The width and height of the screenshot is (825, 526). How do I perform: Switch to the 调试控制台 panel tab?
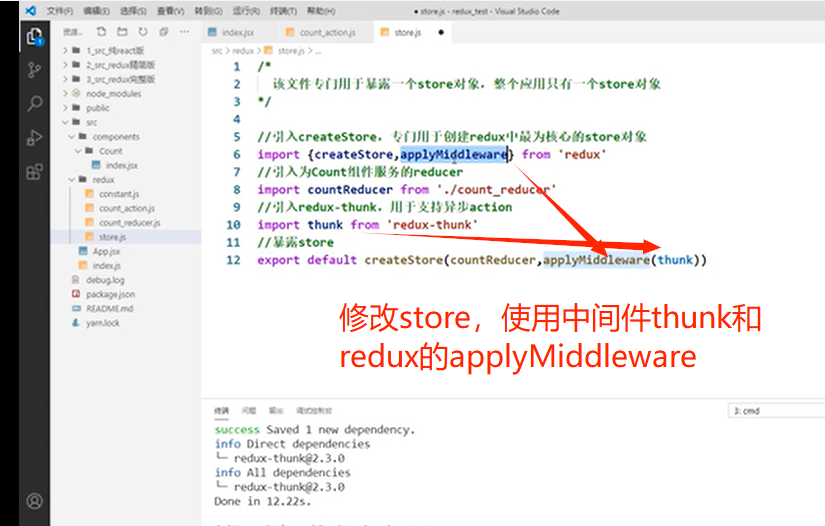pyautogui.click(x=314, y=410)
